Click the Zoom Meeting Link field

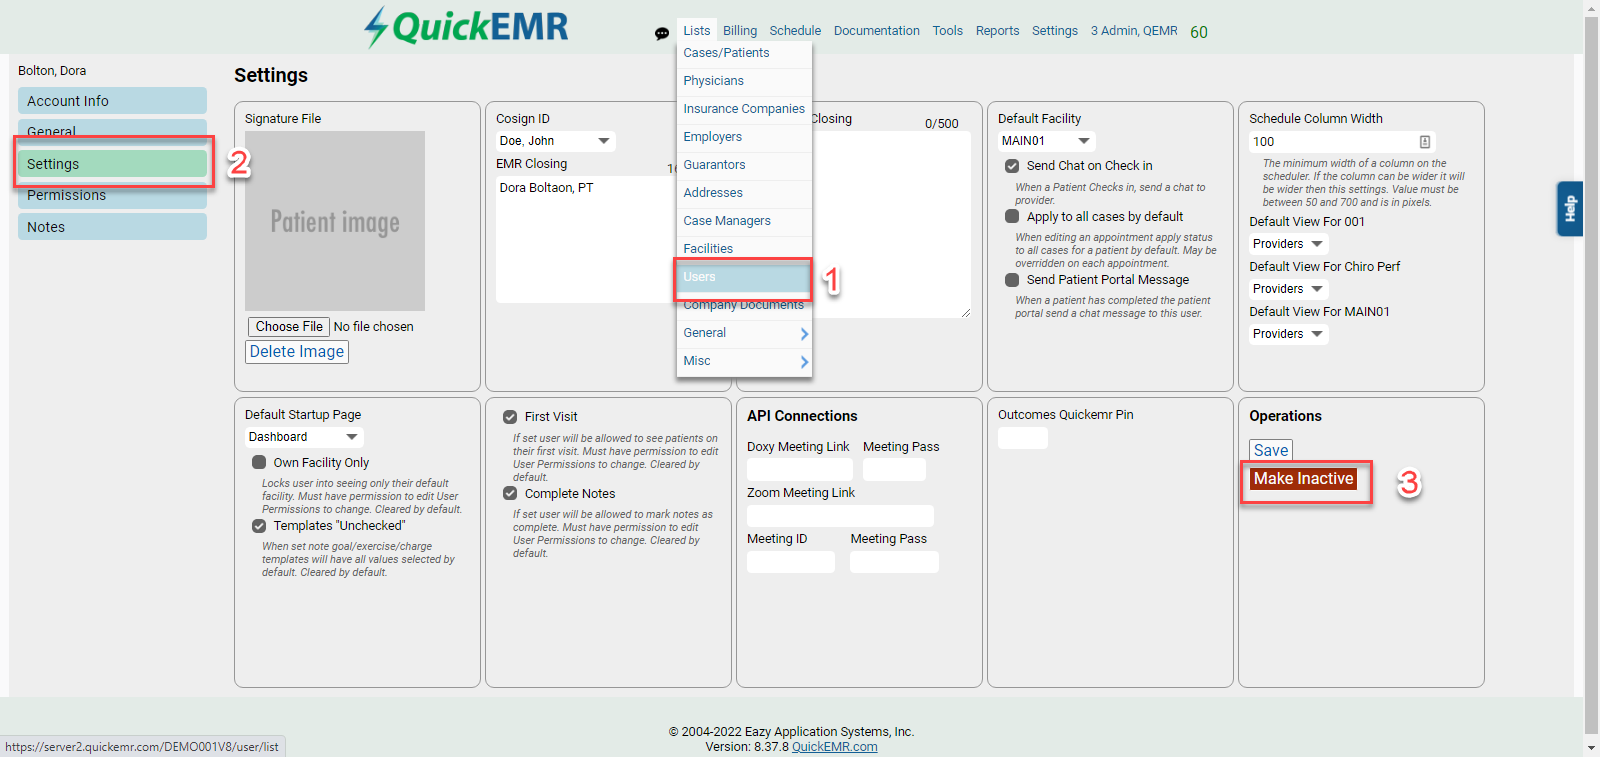[x=840, y=516]
